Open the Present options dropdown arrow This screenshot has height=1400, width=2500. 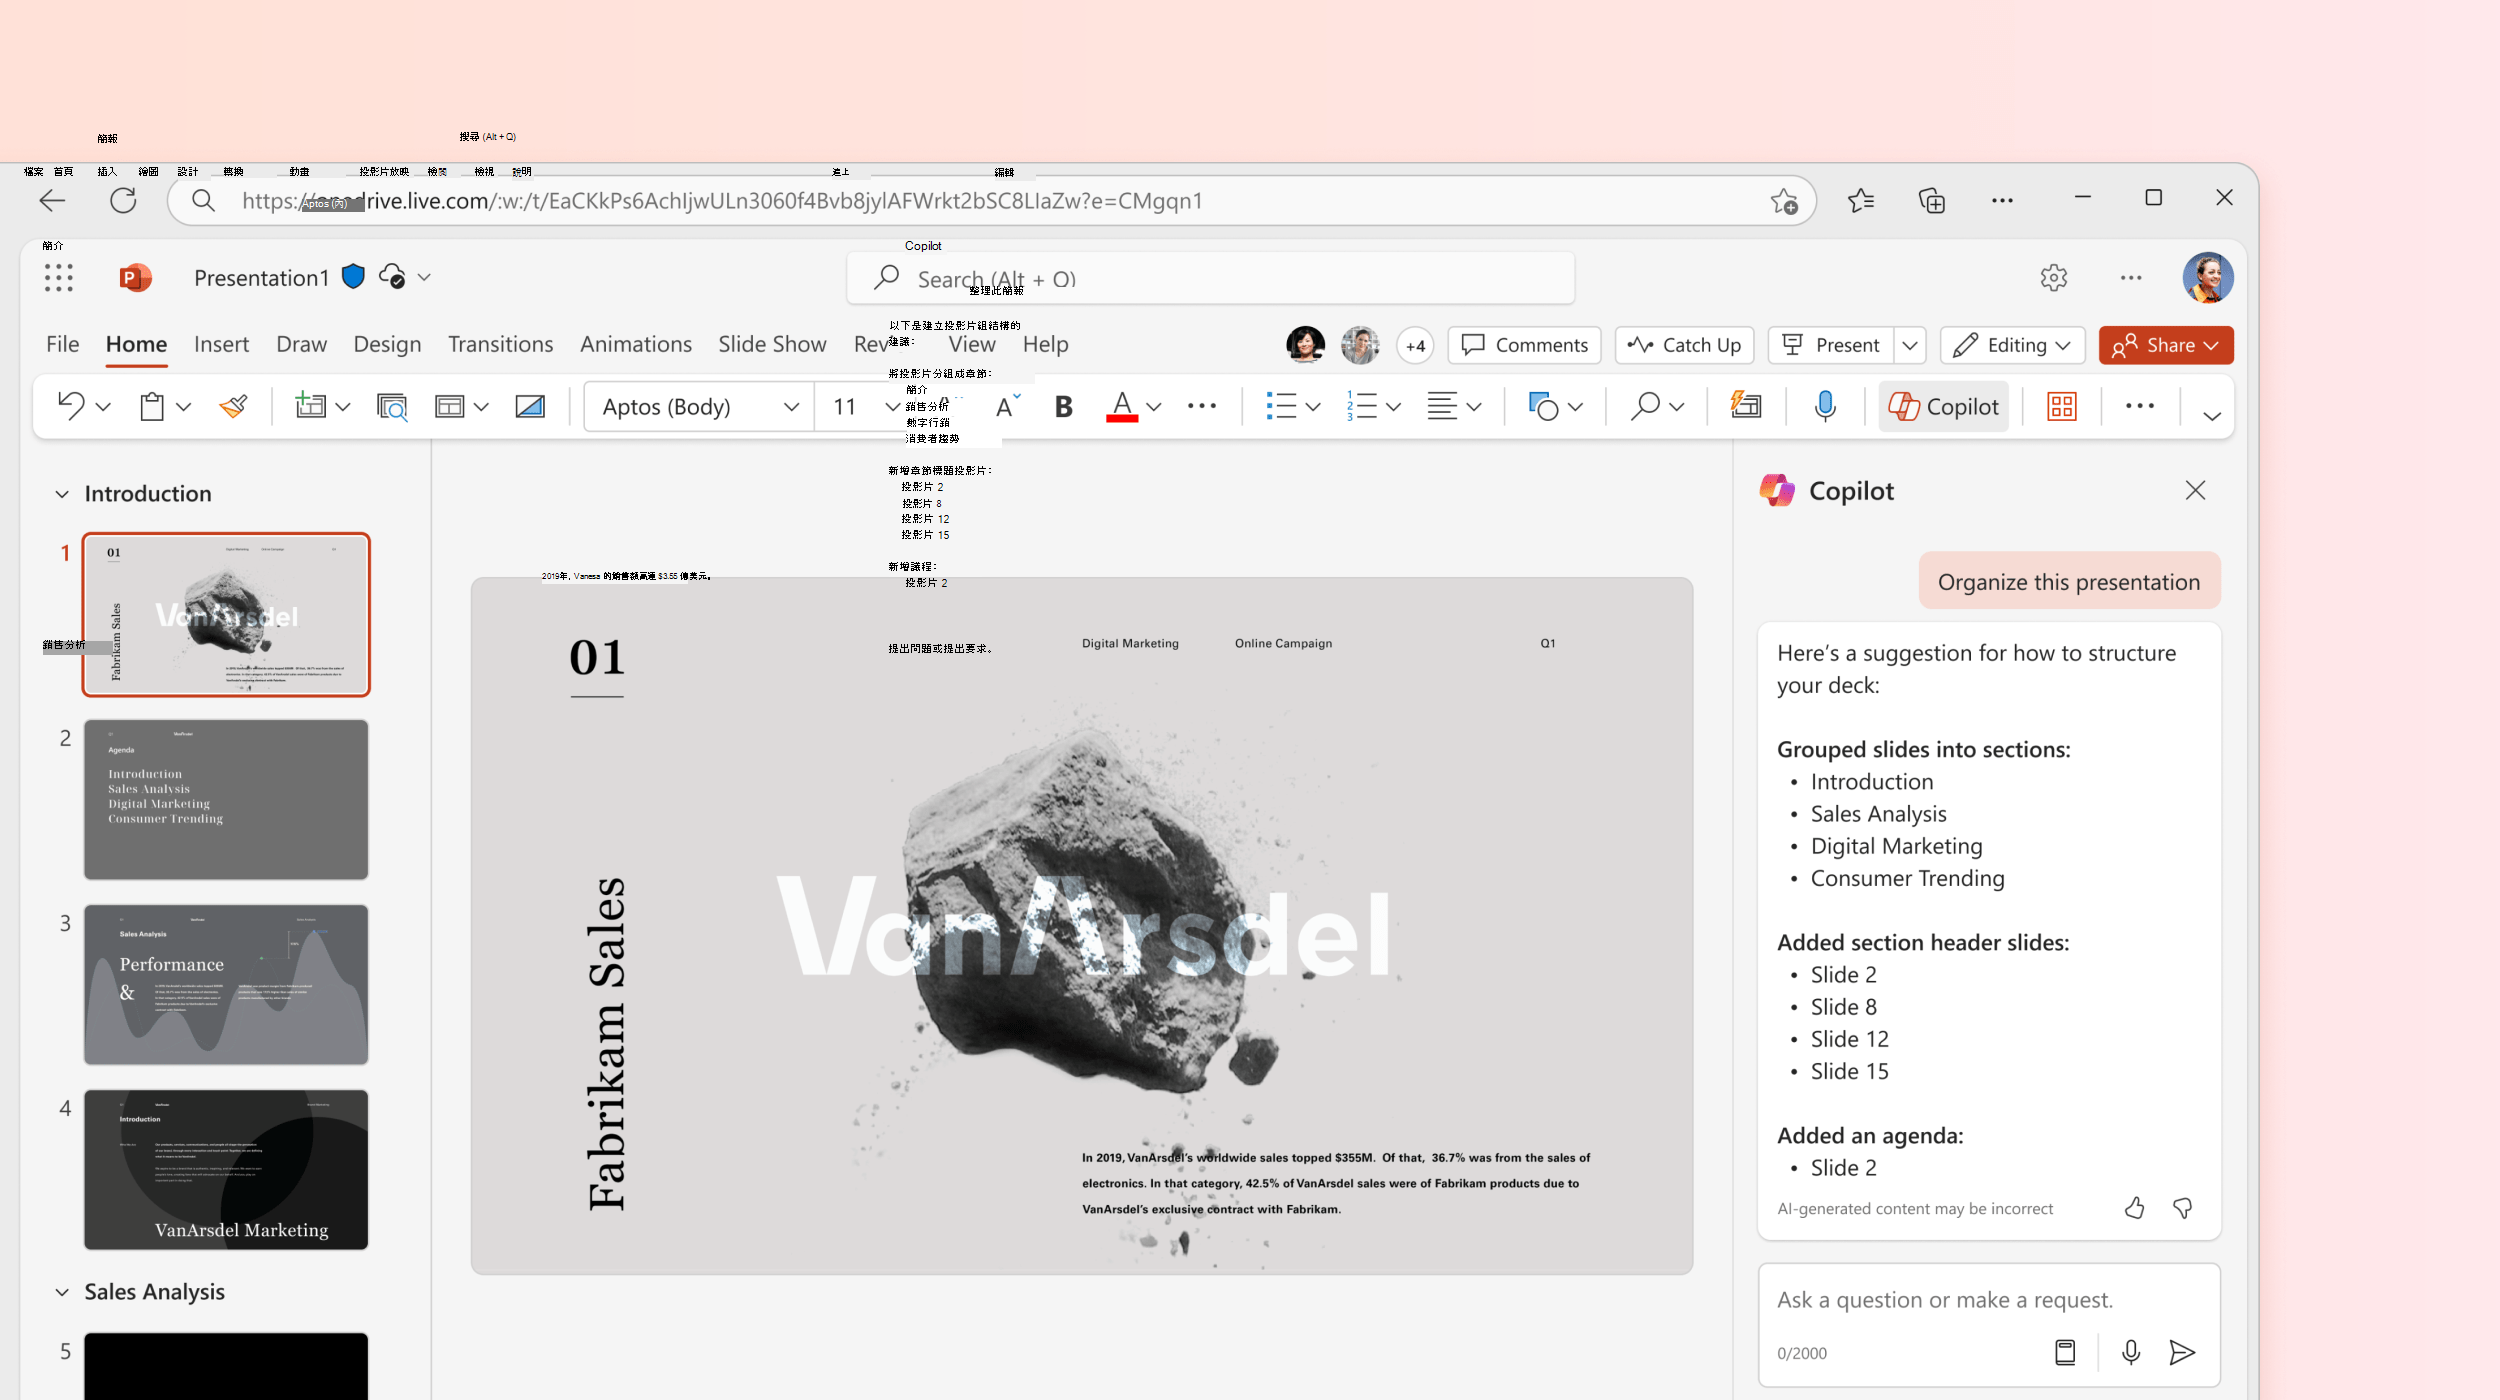[1910, 345]
